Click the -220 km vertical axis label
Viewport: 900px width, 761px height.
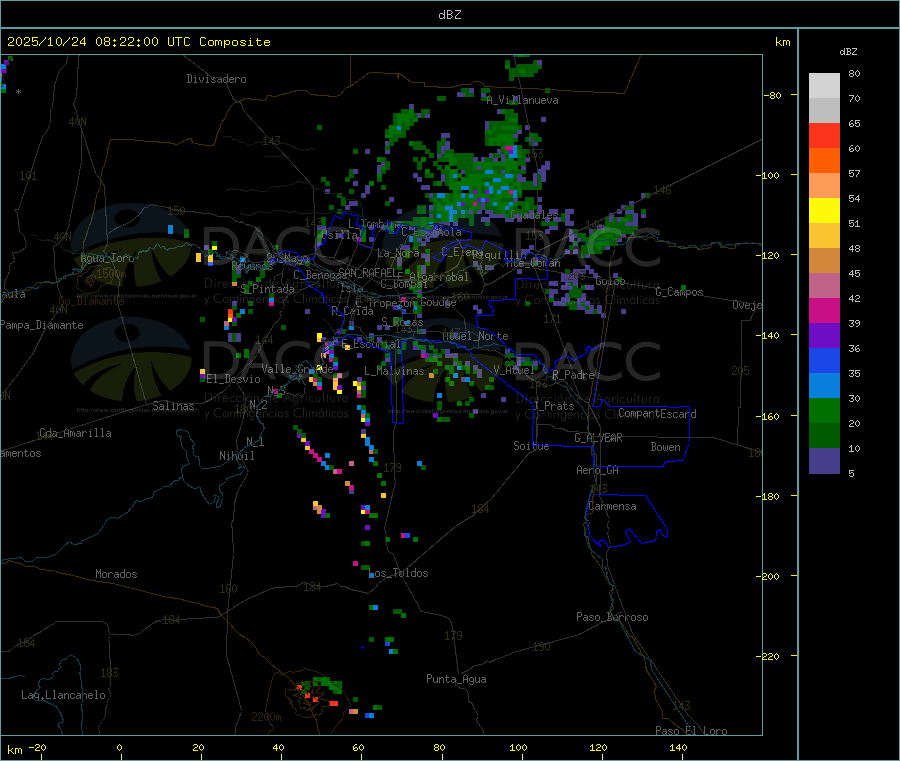(769, 656)
